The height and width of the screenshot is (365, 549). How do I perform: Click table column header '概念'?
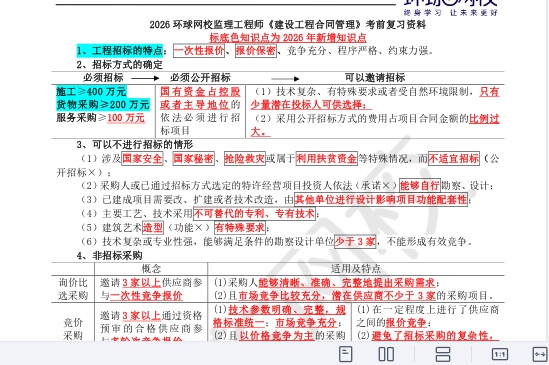pyautogui.click(x=151, y=269)
